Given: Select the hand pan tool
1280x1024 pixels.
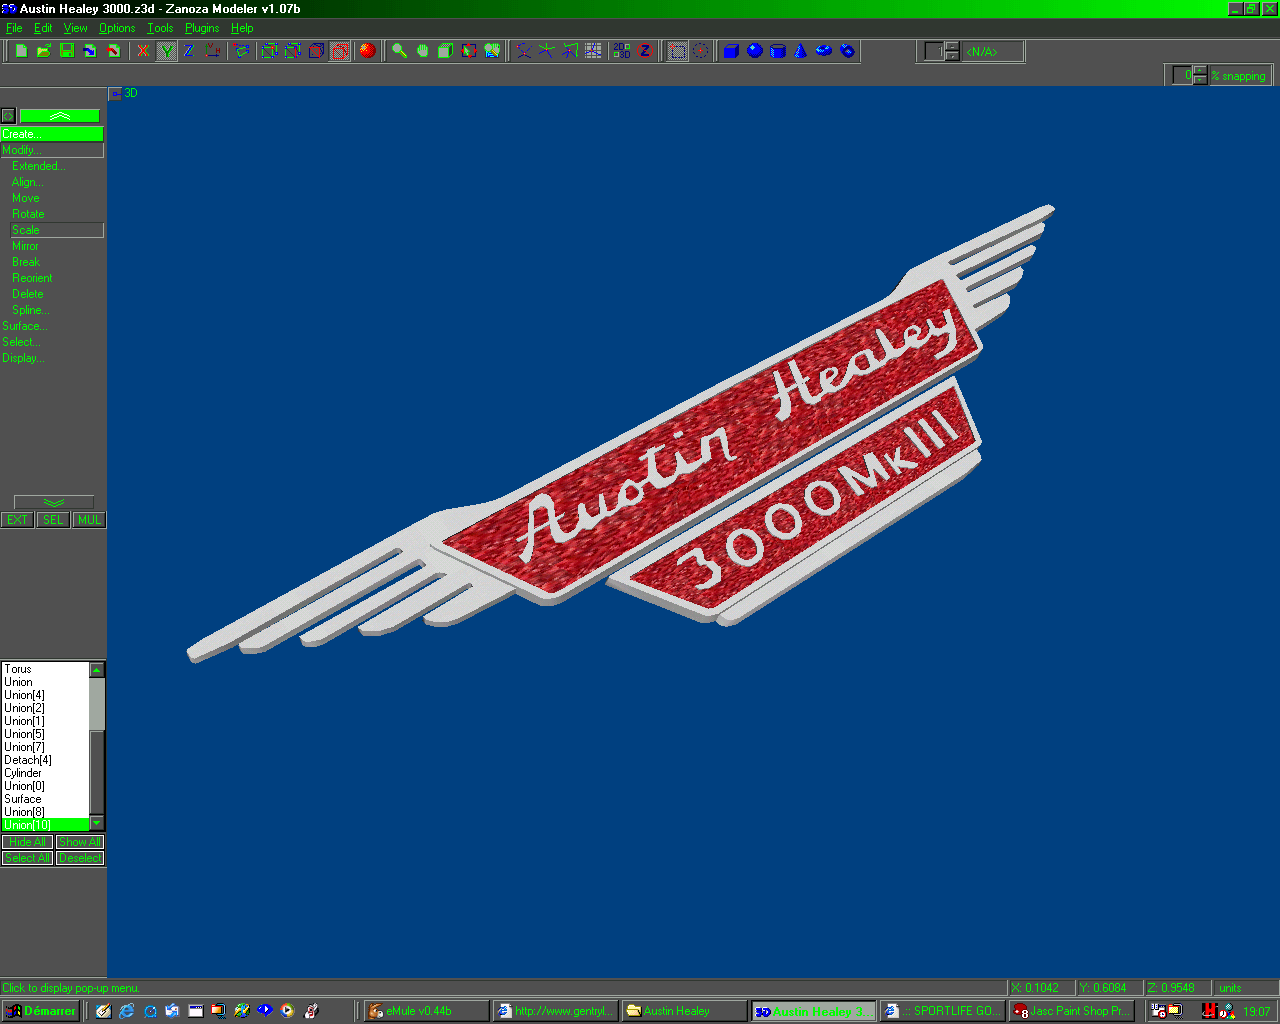Looking at the screenshot, I should coord(422,51).
